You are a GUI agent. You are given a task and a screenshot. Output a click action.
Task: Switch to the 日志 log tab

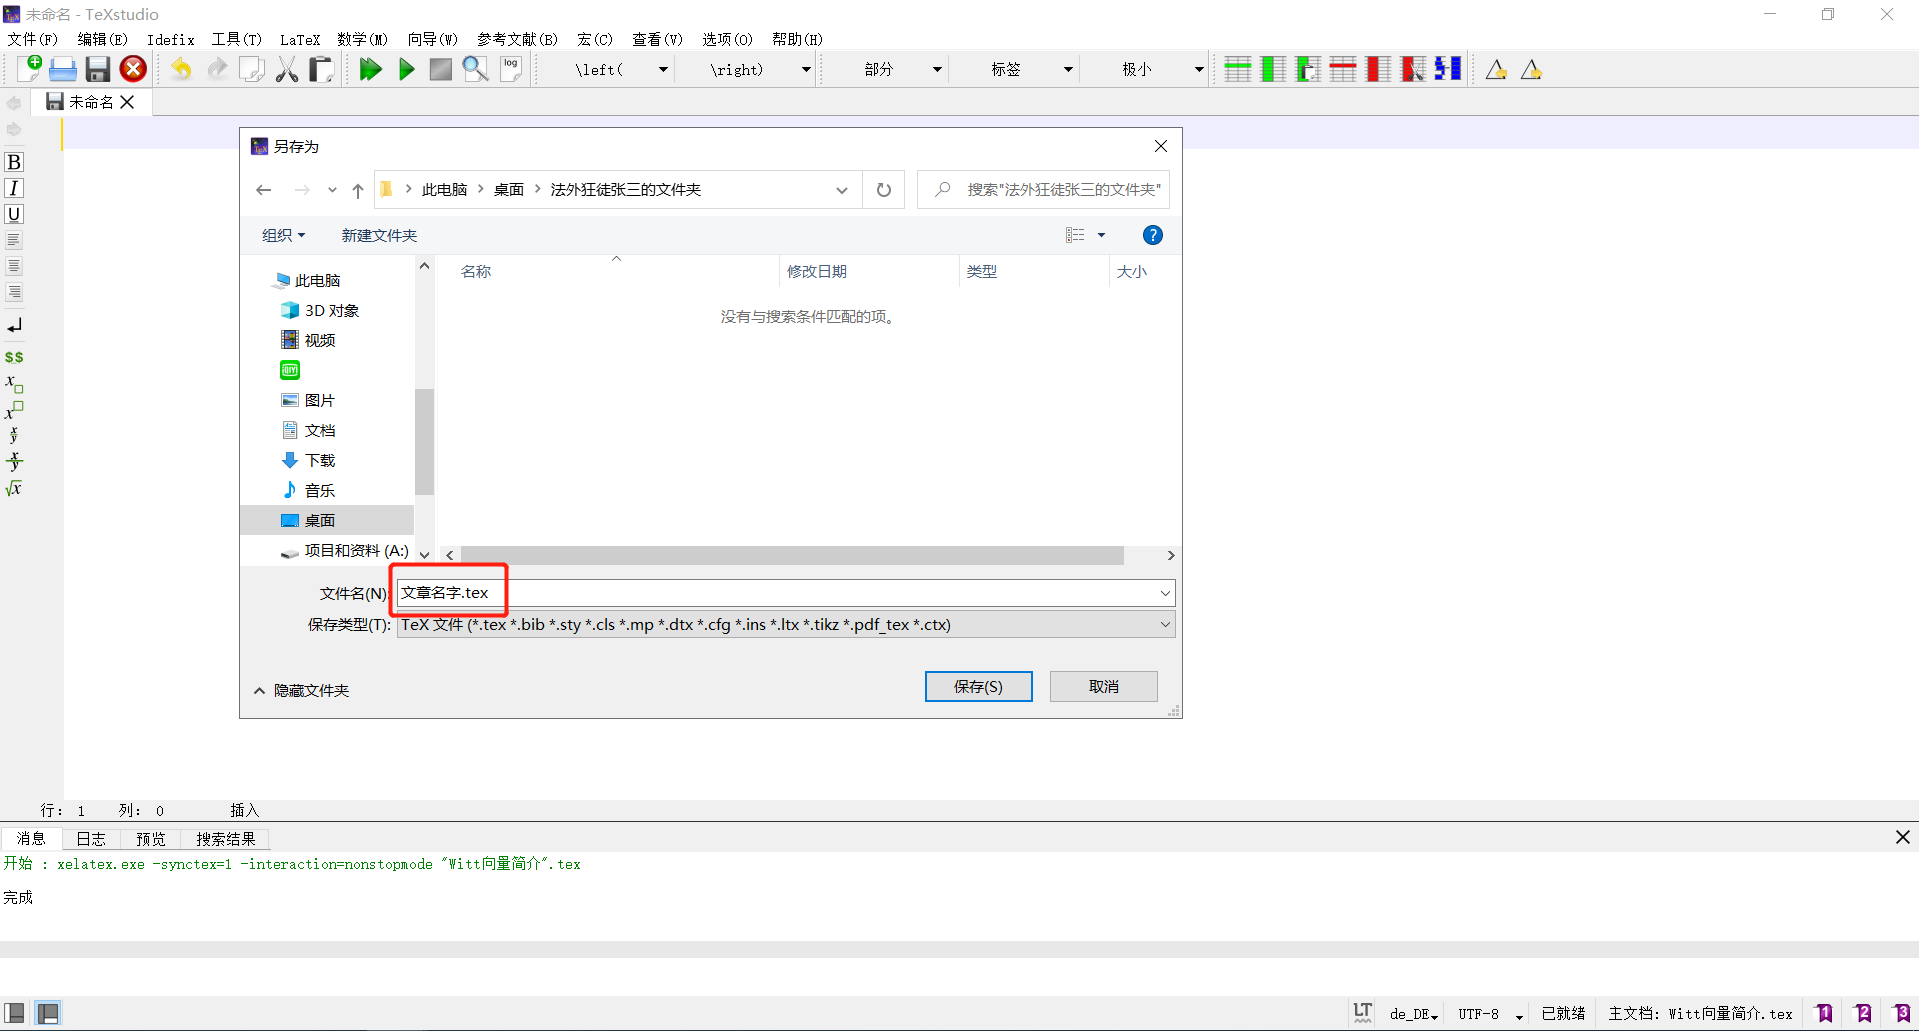coord(91,839)
